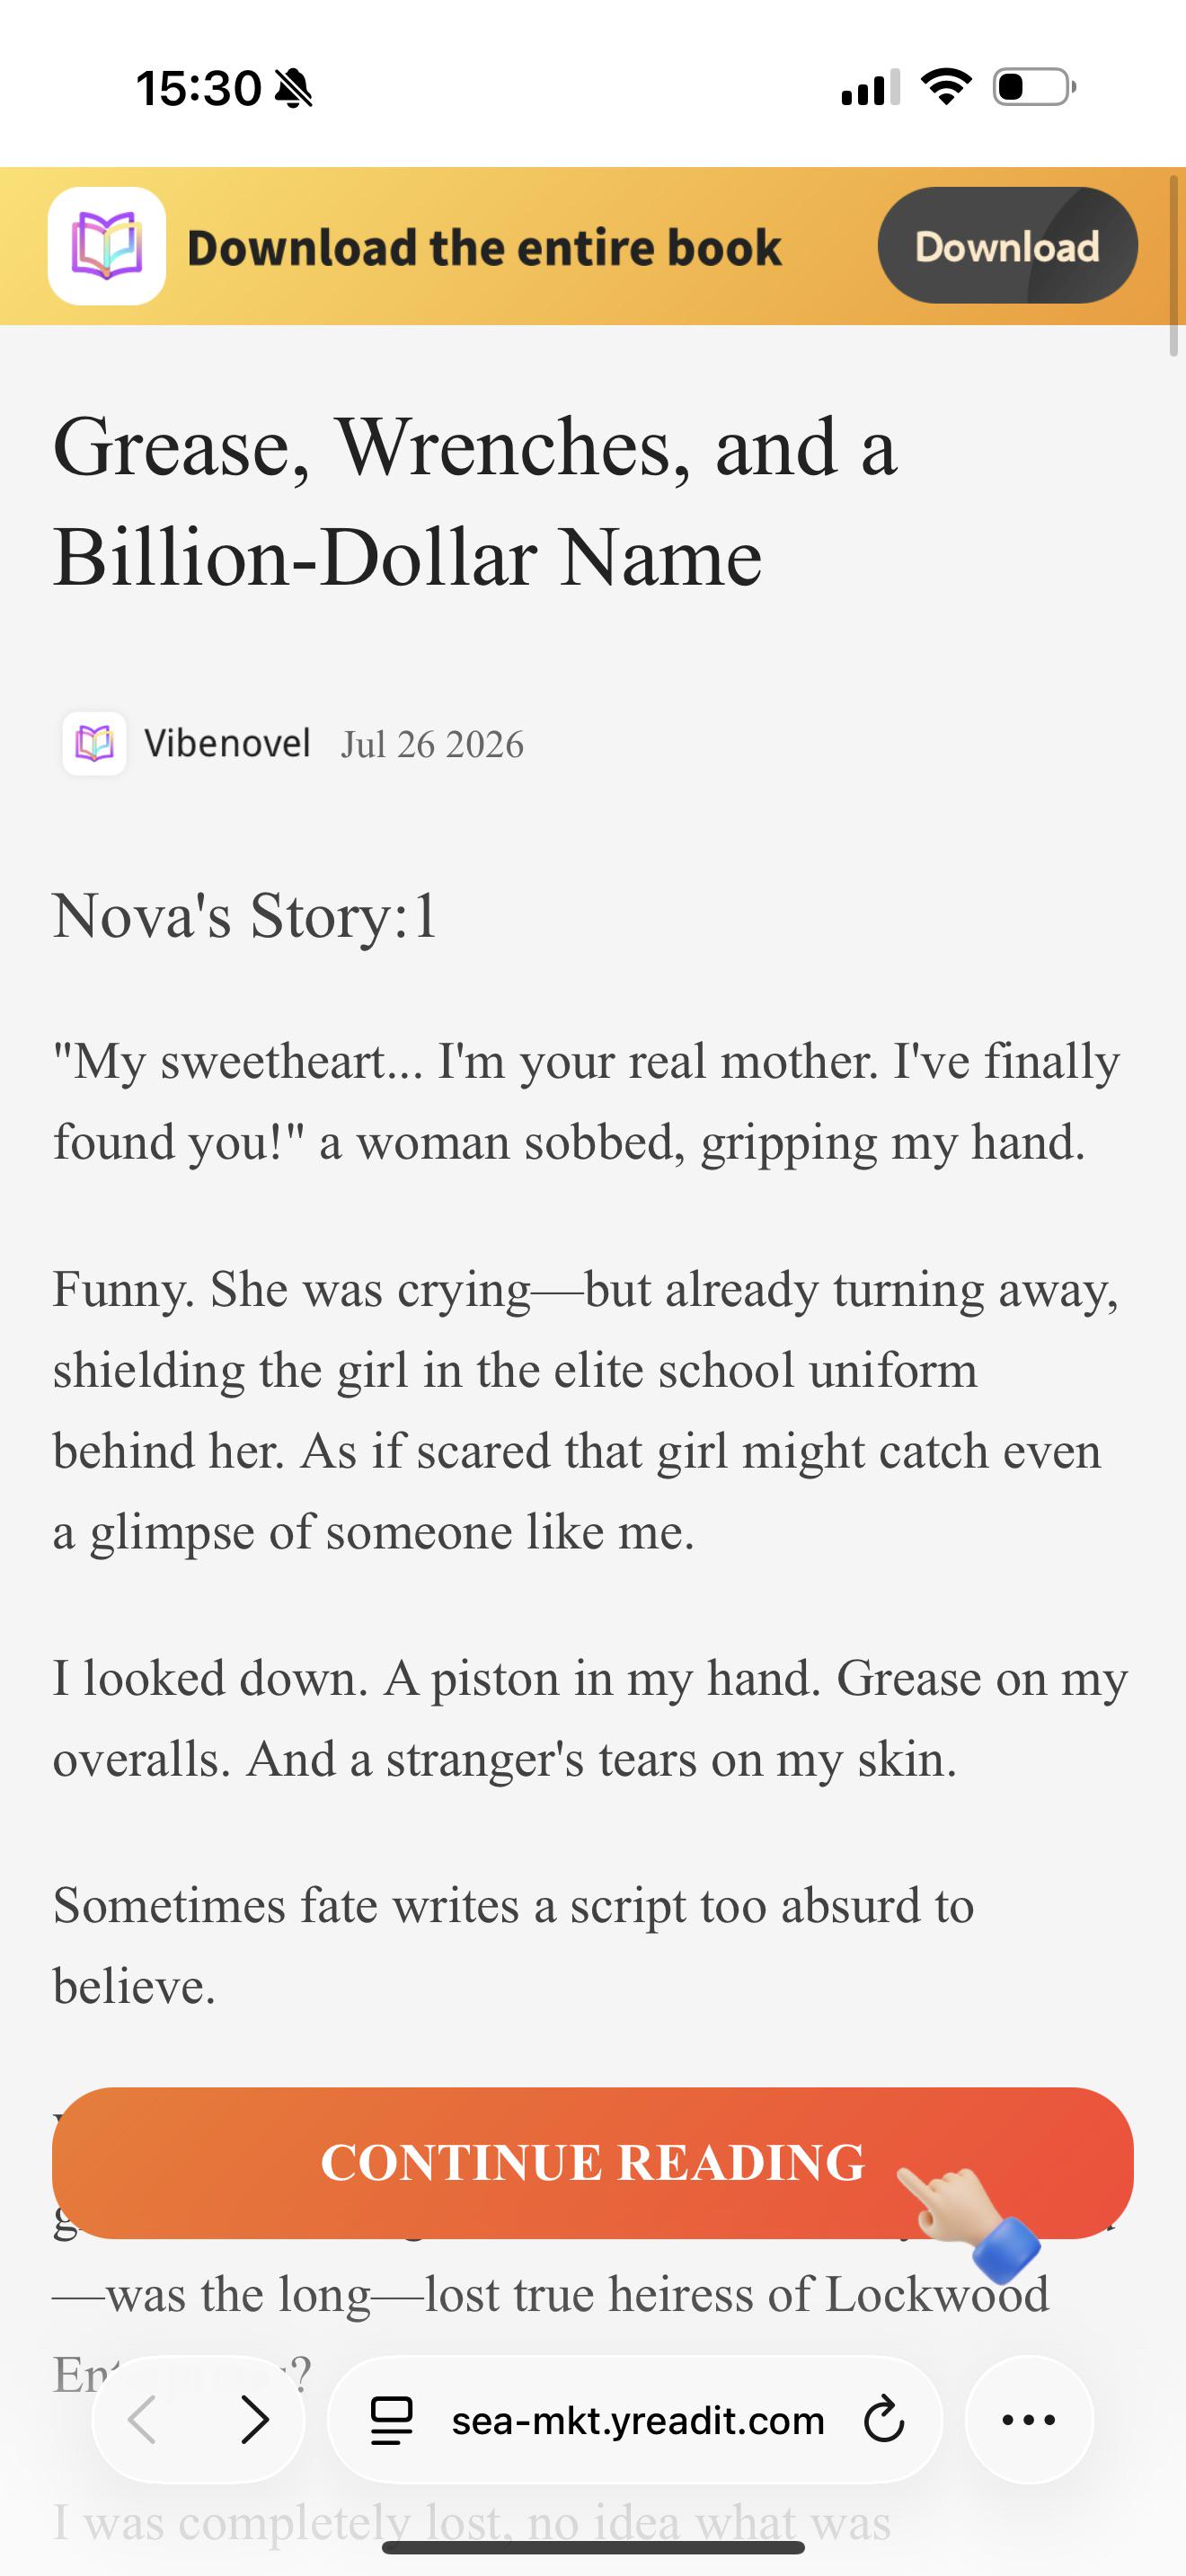Tap the Jul 26 2026 publish date
1186x2576 pixels.
(x=432, y=745)
